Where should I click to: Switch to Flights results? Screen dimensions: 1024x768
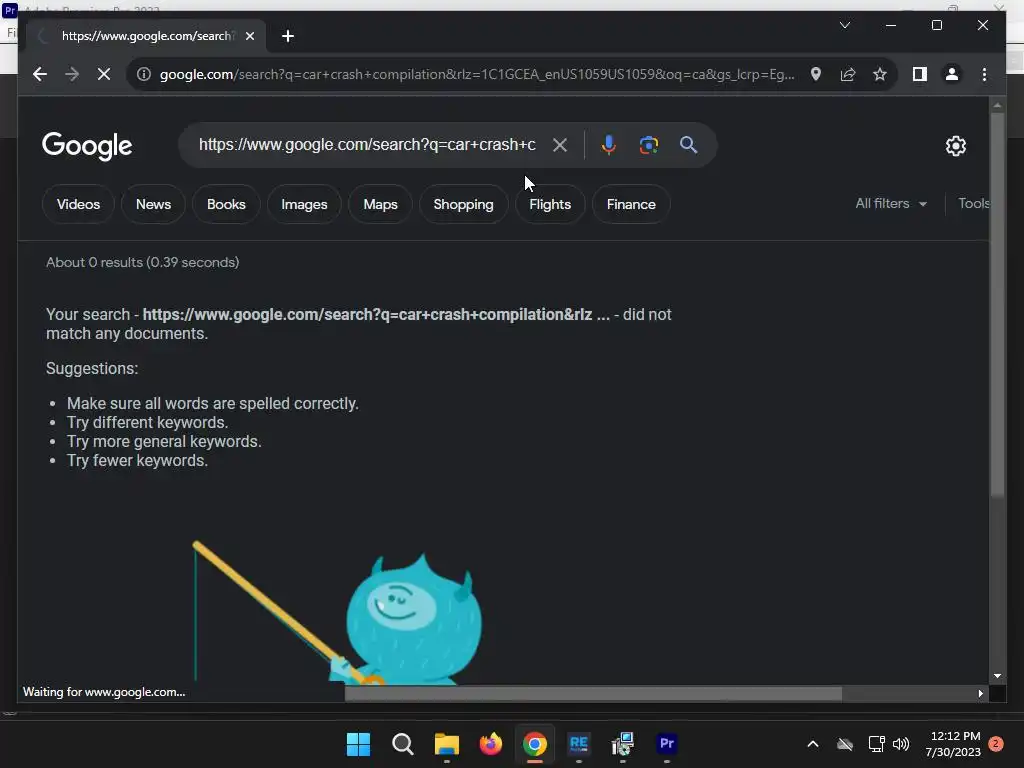pos(550,204)
